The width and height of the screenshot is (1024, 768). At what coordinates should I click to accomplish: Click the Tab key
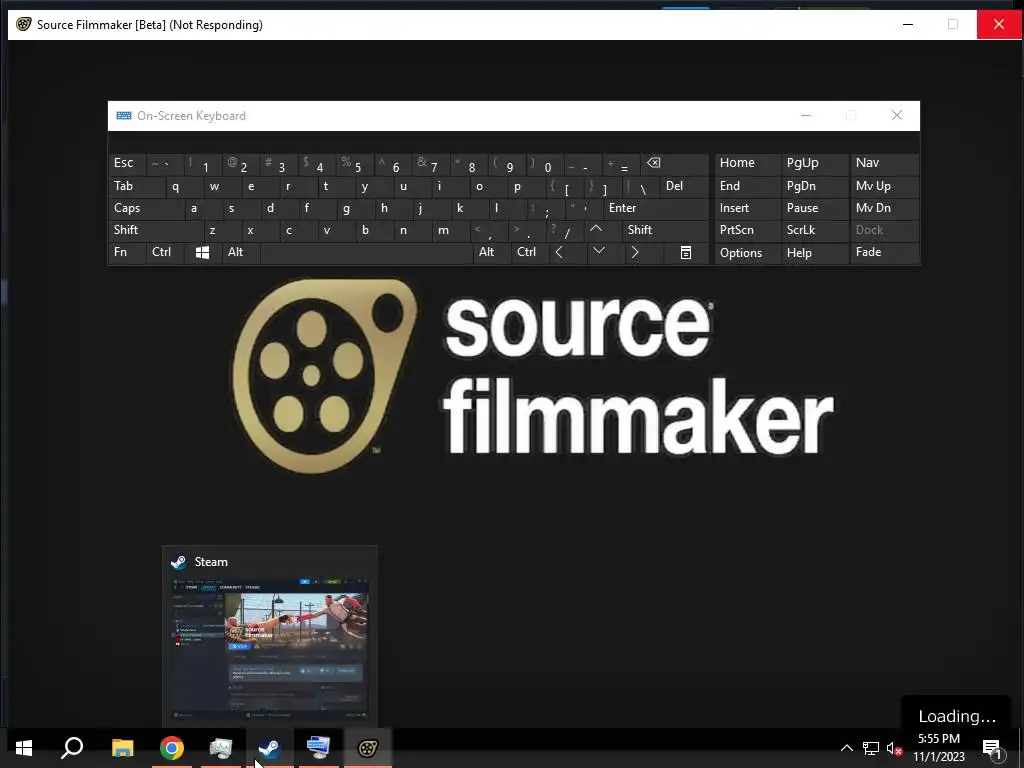click(136, 187)
